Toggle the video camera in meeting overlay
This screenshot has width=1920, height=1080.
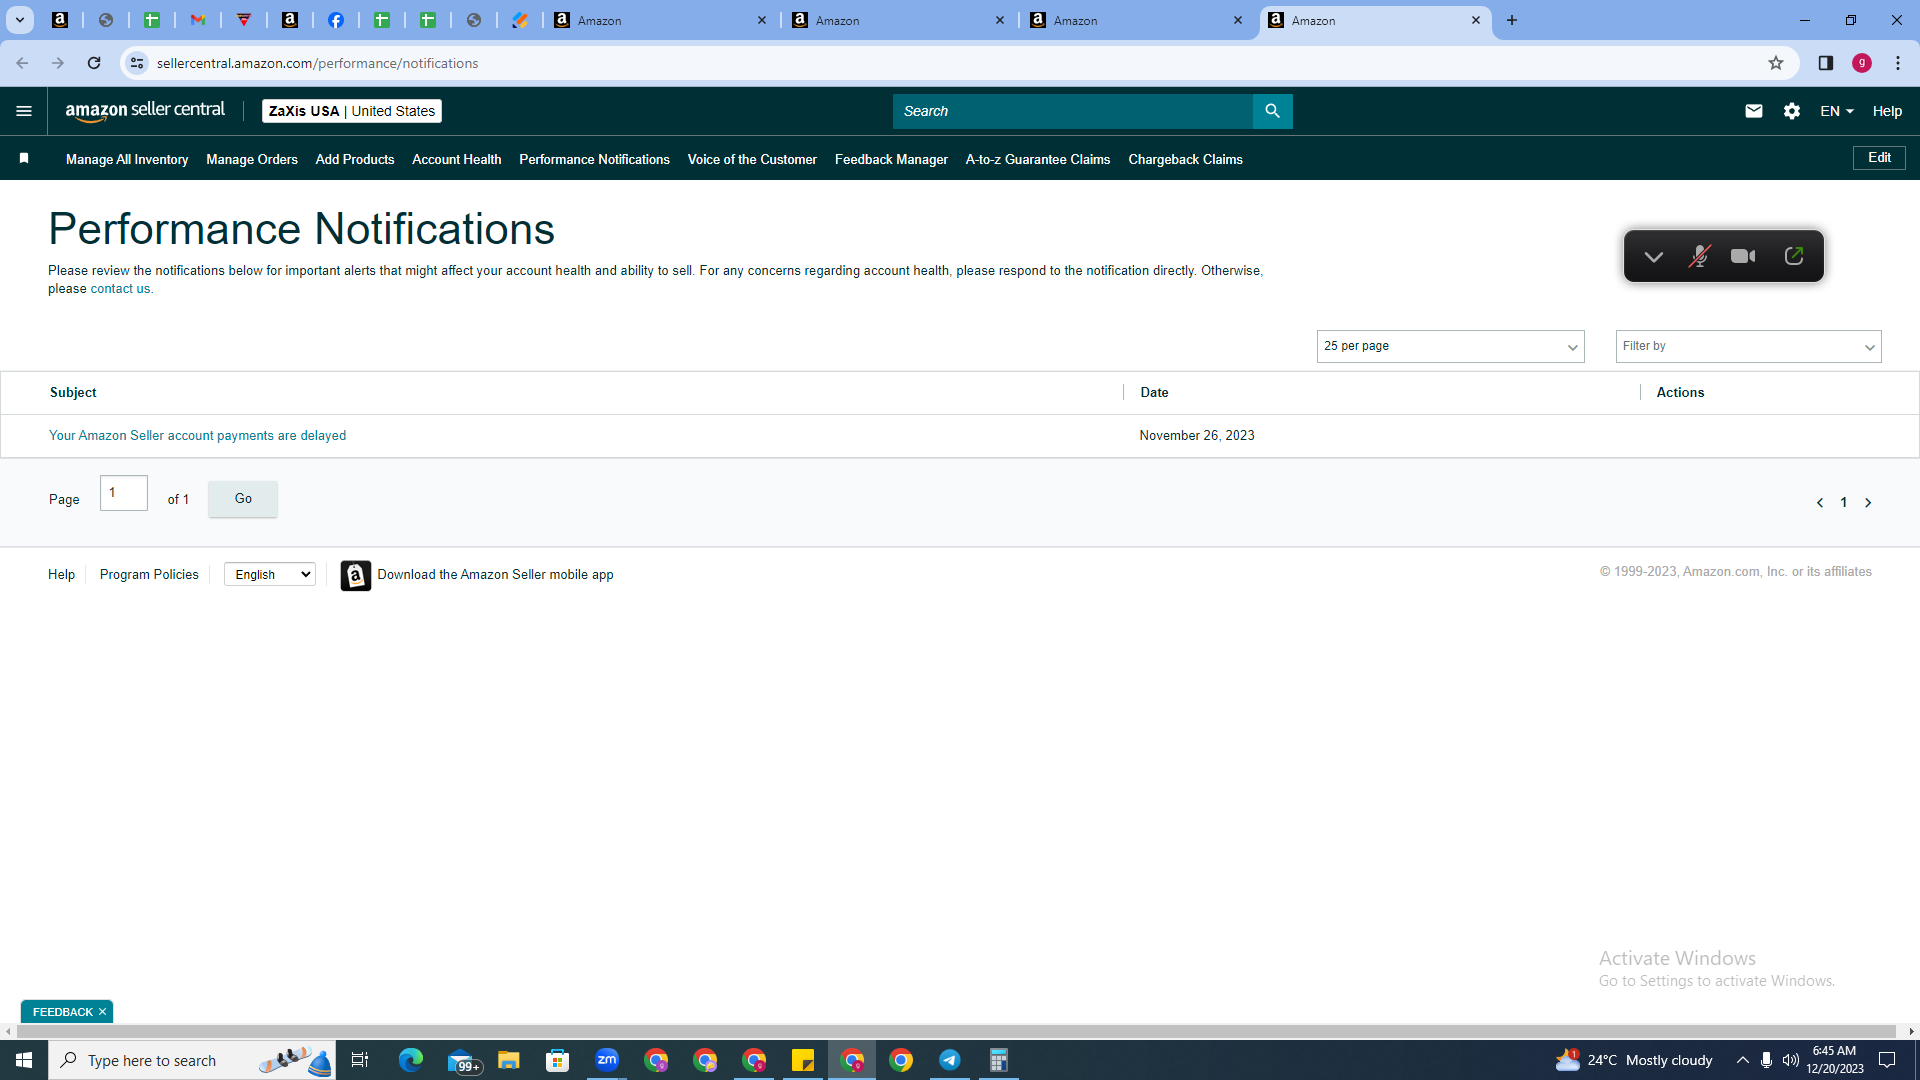pyautogui.click(x=1744, y=257)
